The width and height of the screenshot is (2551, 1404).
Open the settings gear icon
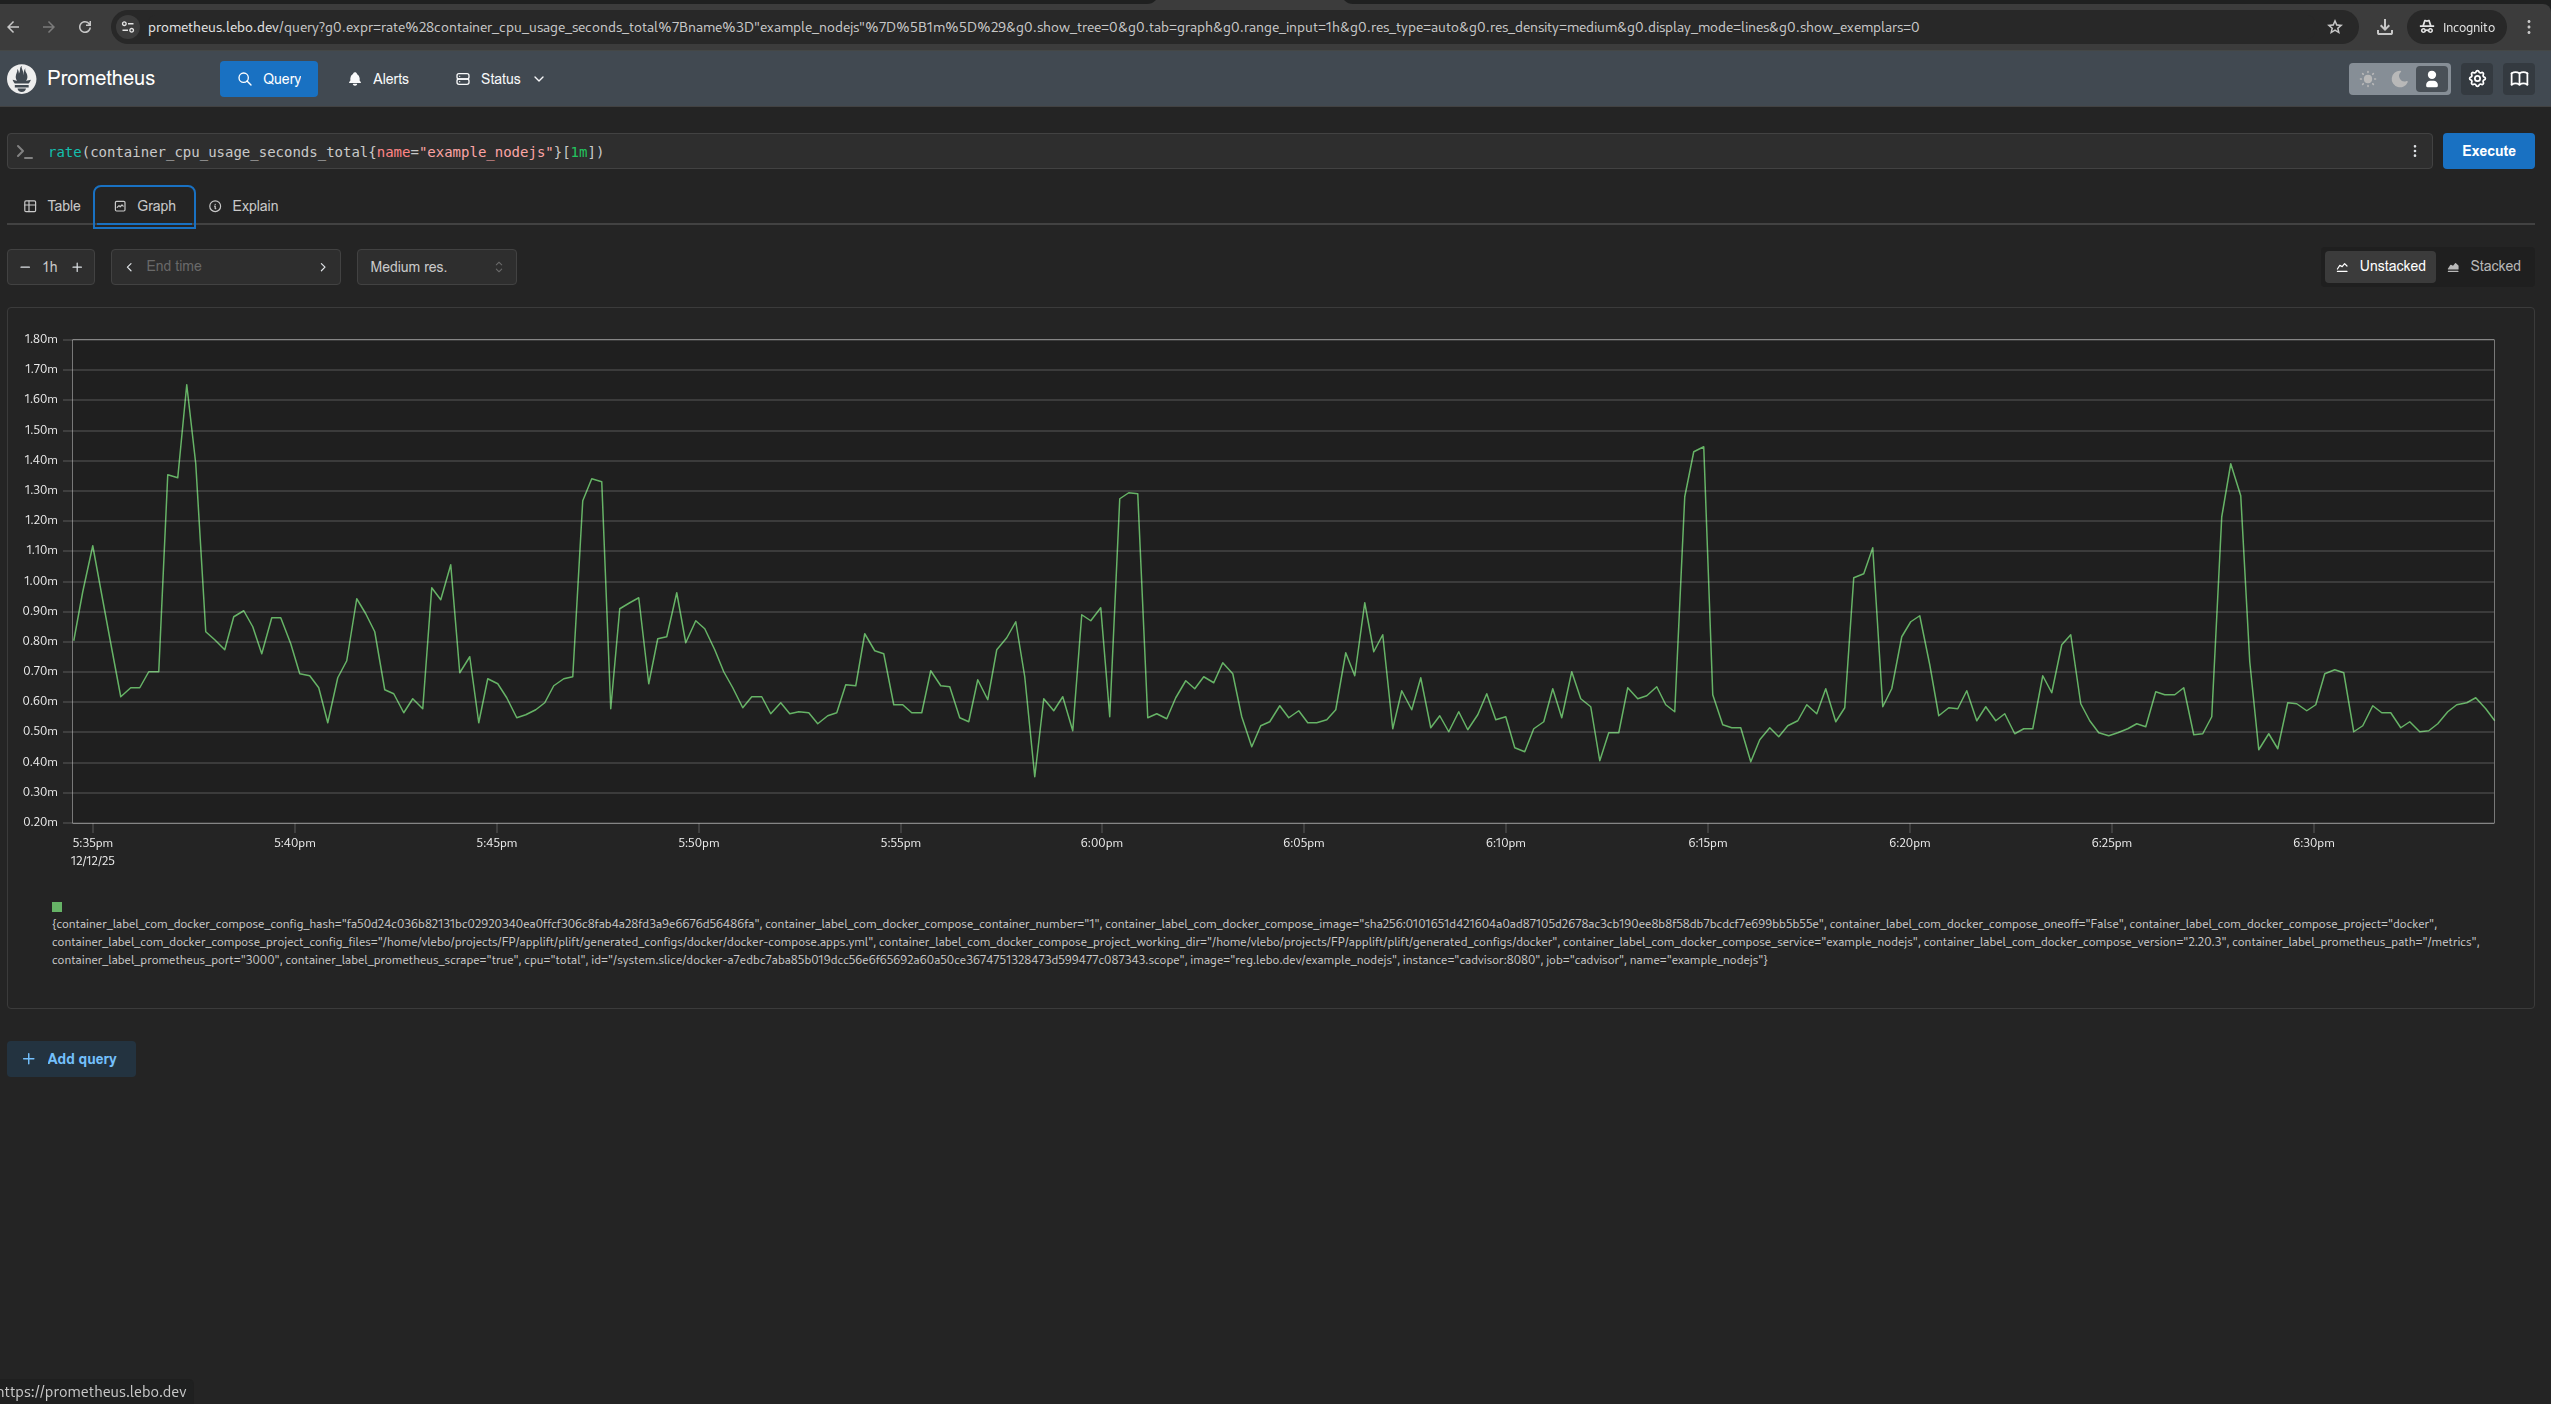2475,78
